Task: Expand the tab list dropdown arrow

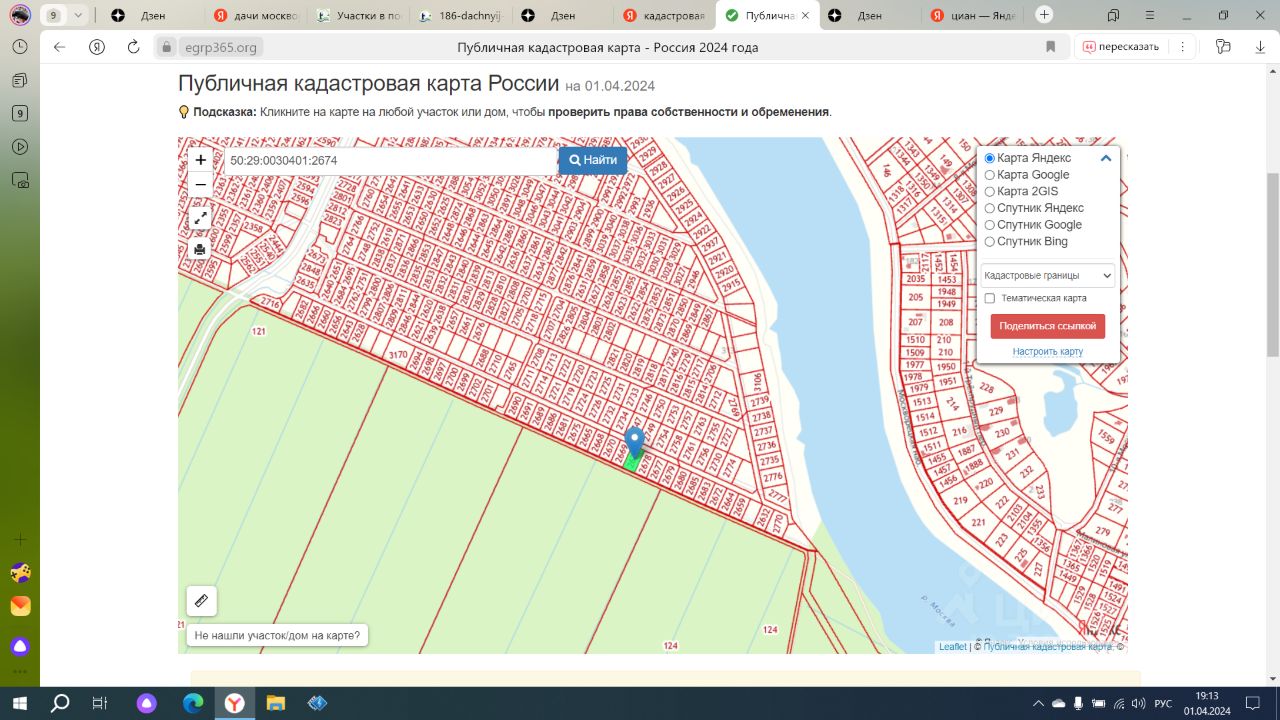Action: (78, 15)
